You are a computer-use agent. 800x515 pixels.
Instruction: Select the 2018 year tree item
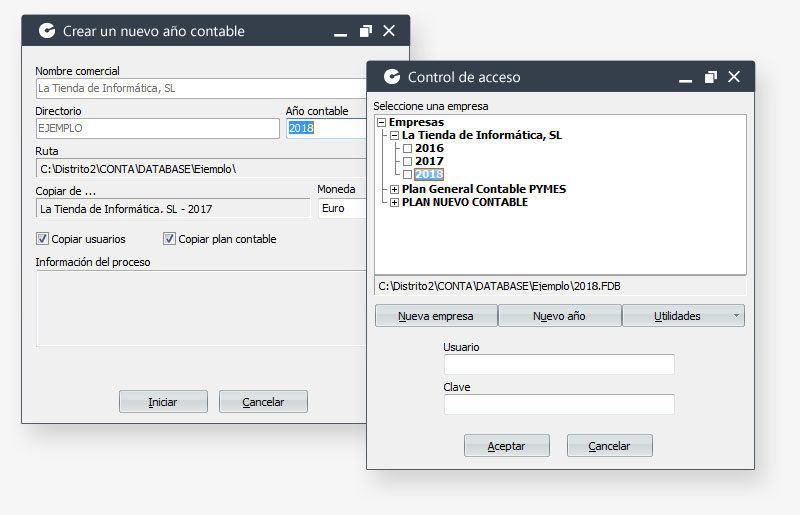click(429, 175)
